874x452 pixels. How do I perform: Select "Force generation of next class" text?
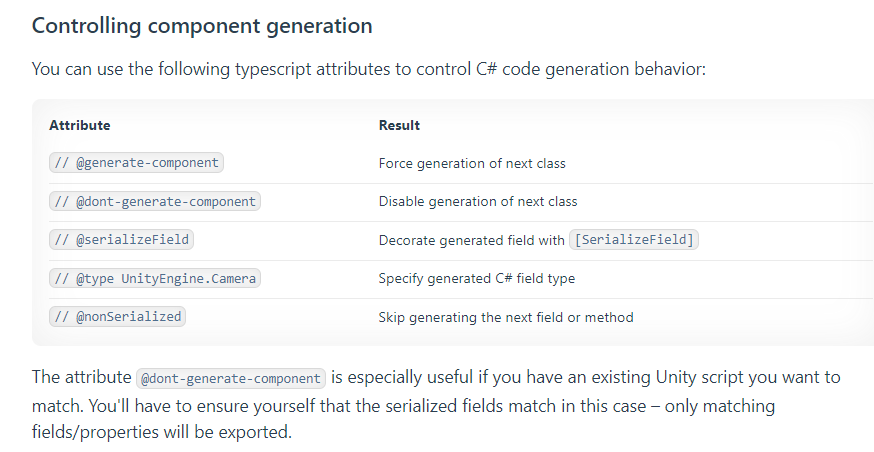pos(472,163)
